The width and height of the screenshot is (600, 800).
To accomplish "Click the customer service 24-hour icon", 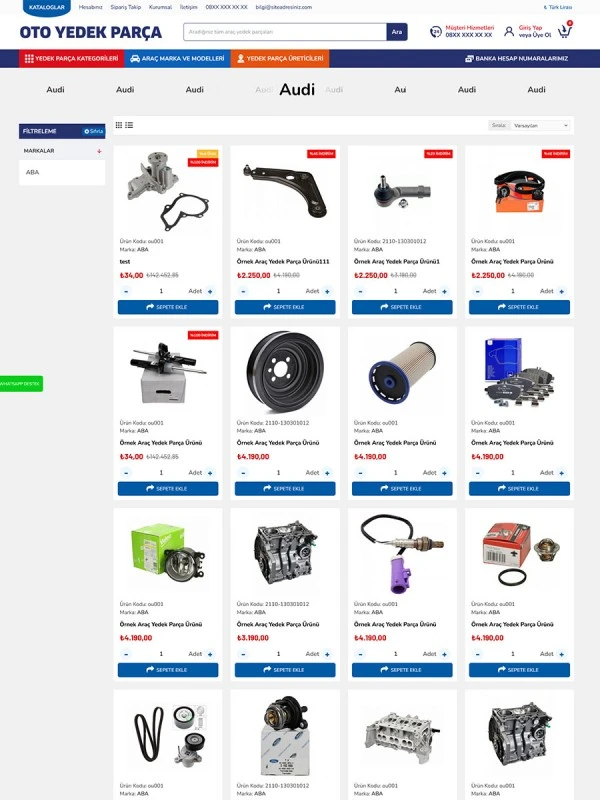I will click(x=436, y=32).
